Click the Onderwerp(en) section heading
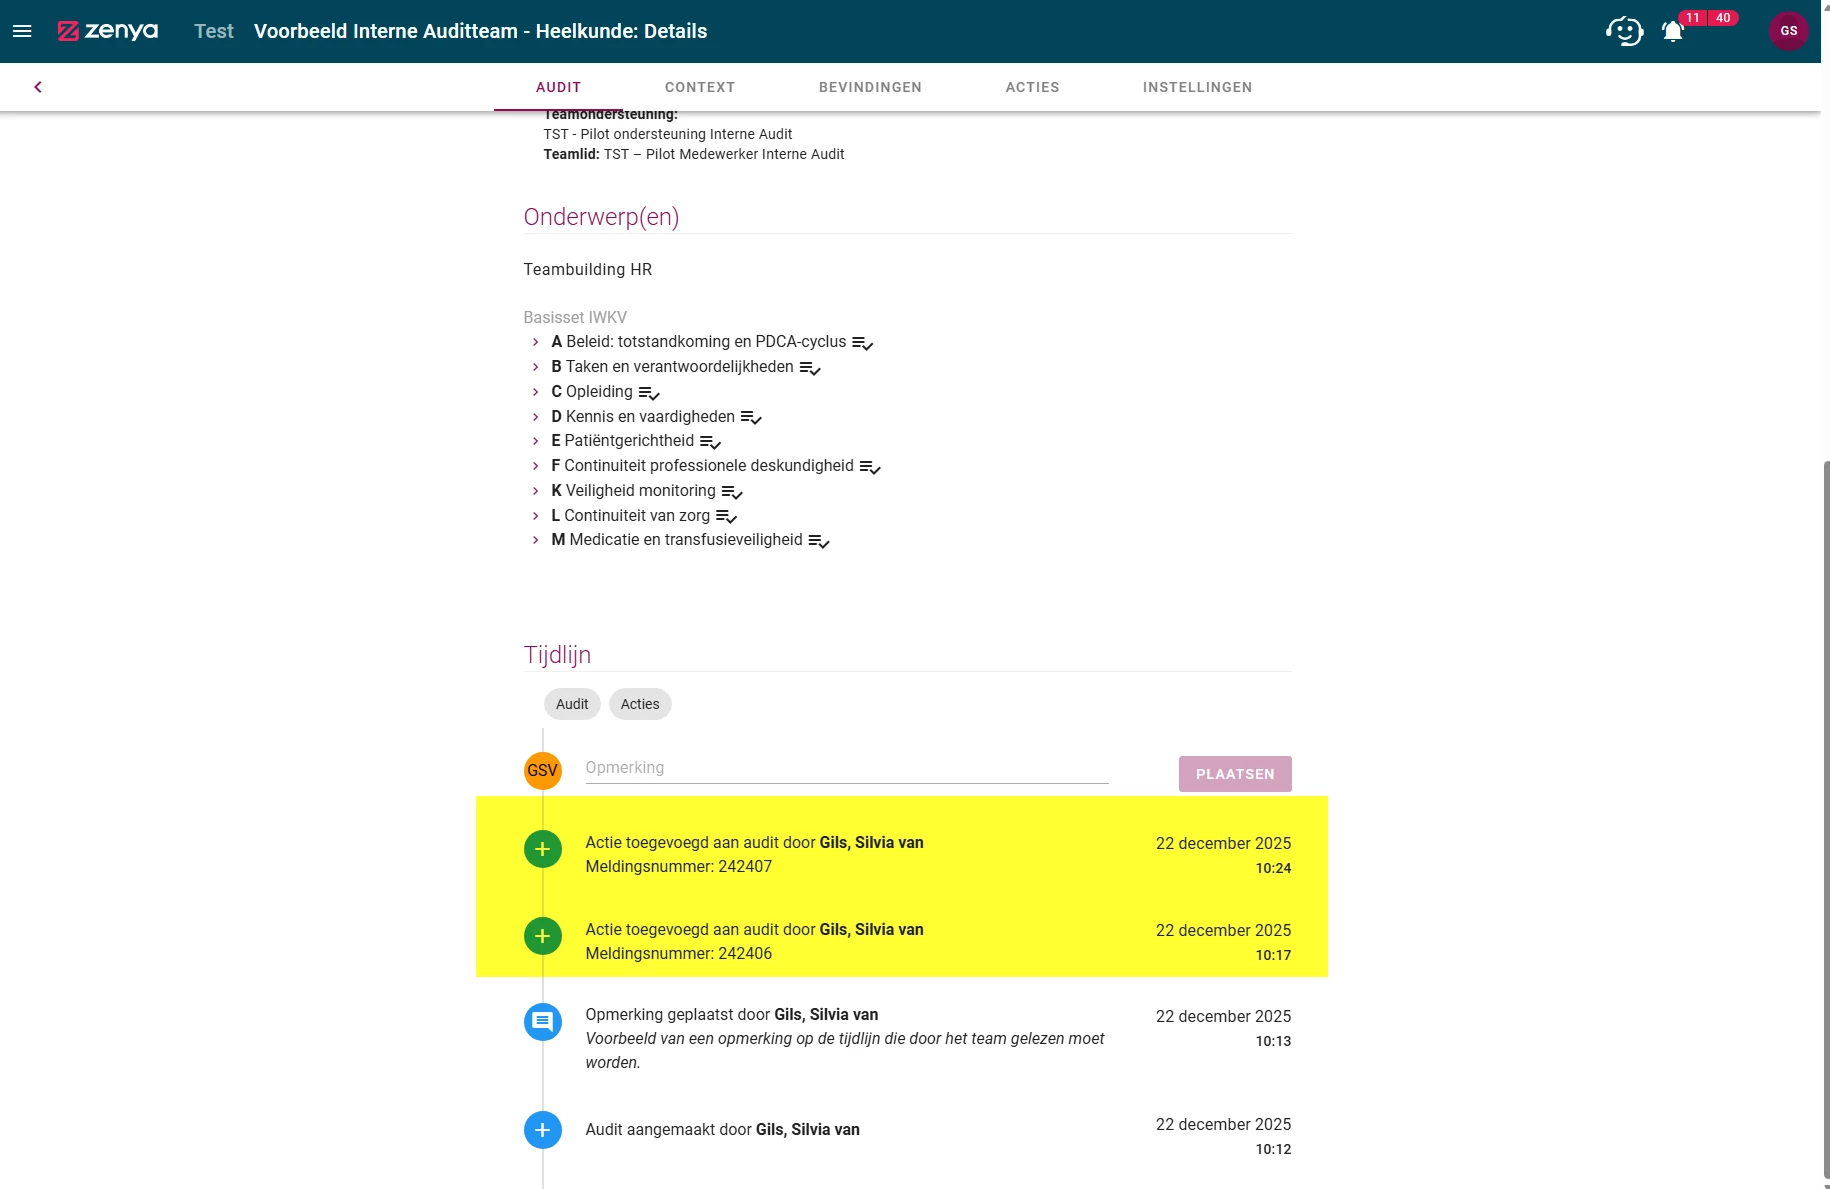The image size is (1830, 1189). coord(601,217)
